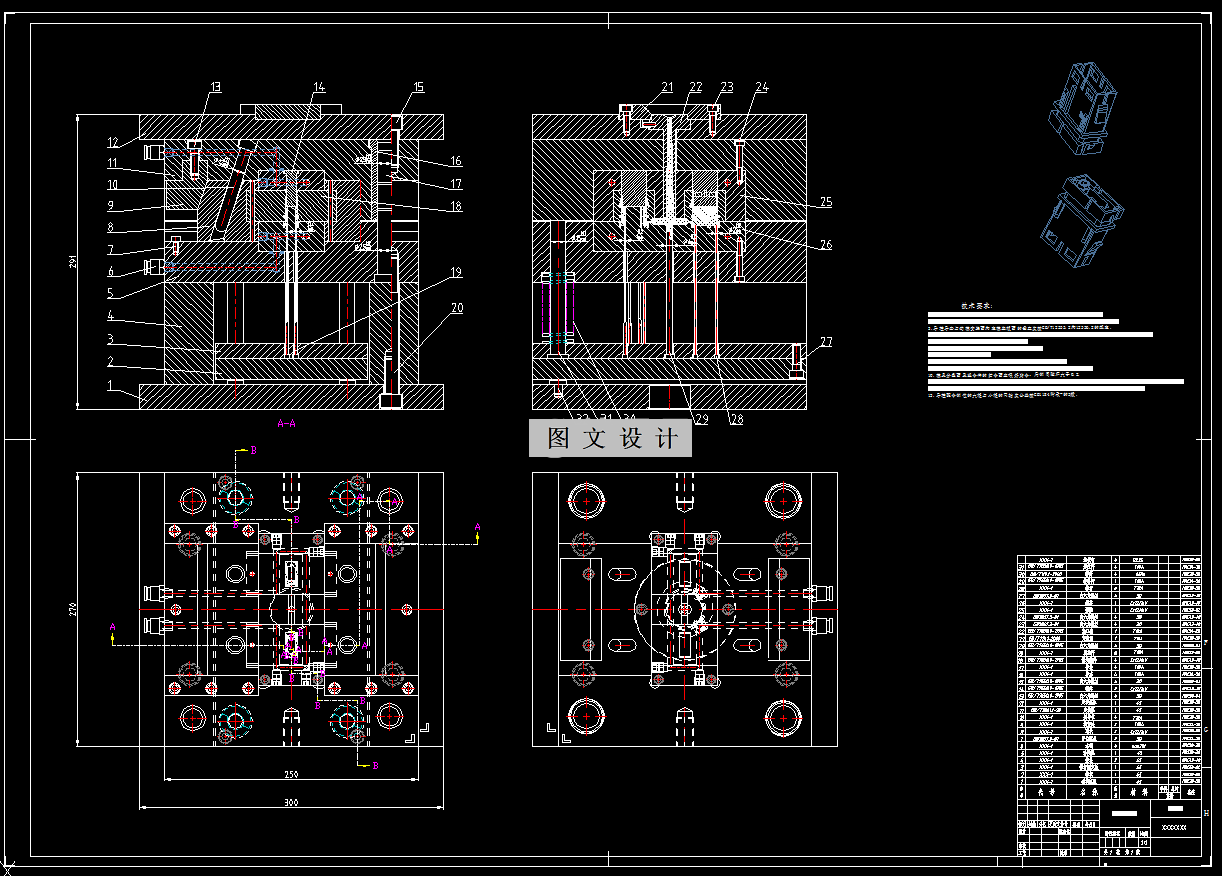Click callout number 5
Screen dimensions: 1222x876
click(x=112, y=294)
